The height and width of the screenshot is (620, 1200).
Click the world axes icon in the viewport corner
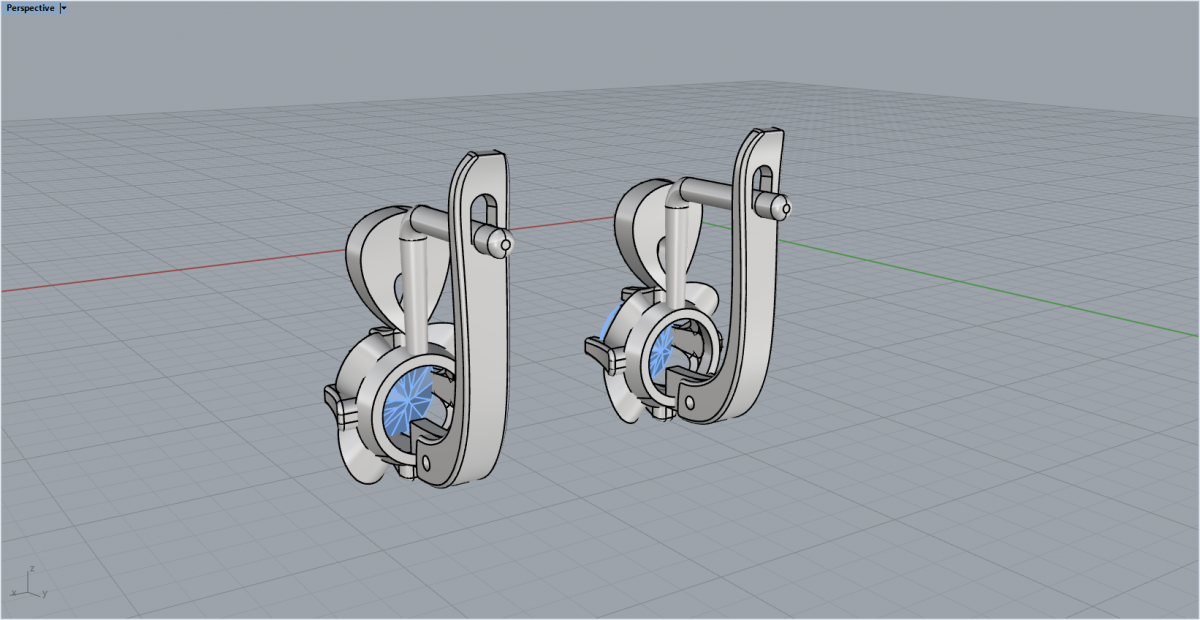click(x=28, y=584)
